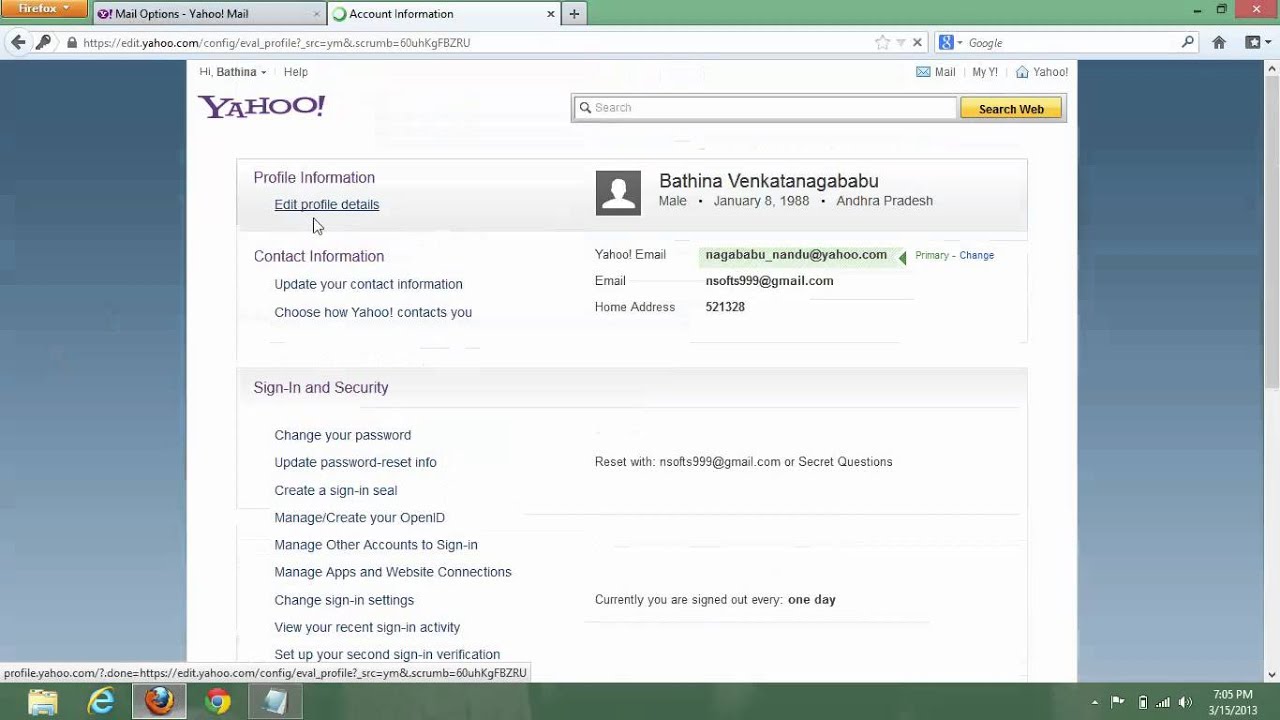The image size is (1280, 720).
Task: Click the Search Web button
Action: pos(1011,109)
